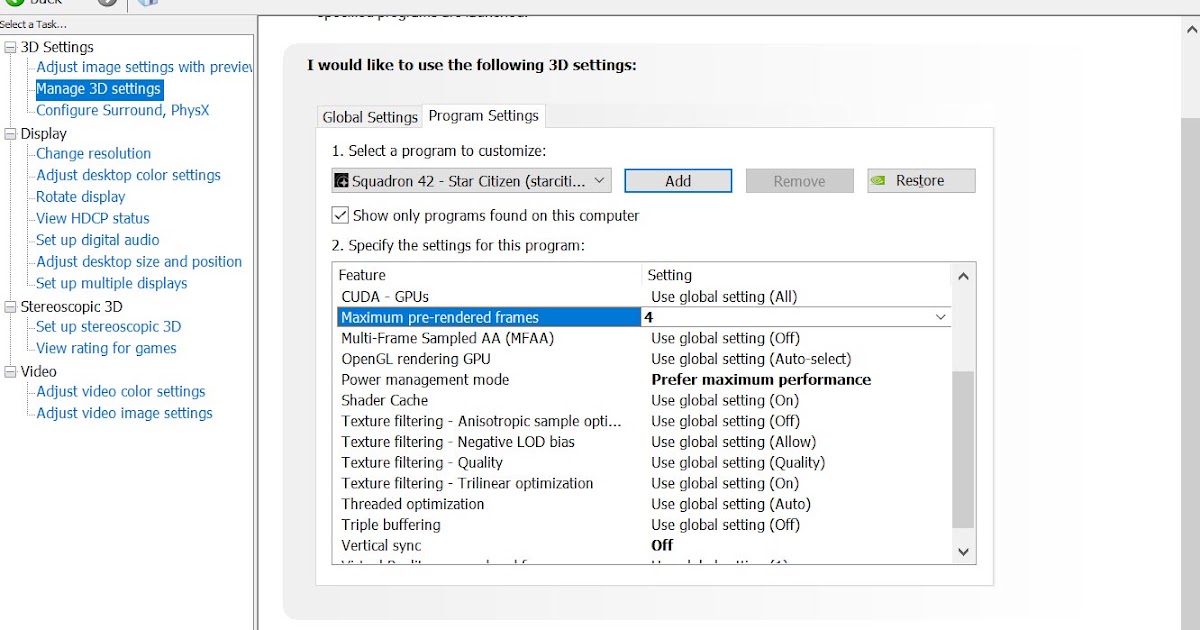
Task: Click the settings list scroll down arrow
Action: pyautogui.click(x=963, y=551)
